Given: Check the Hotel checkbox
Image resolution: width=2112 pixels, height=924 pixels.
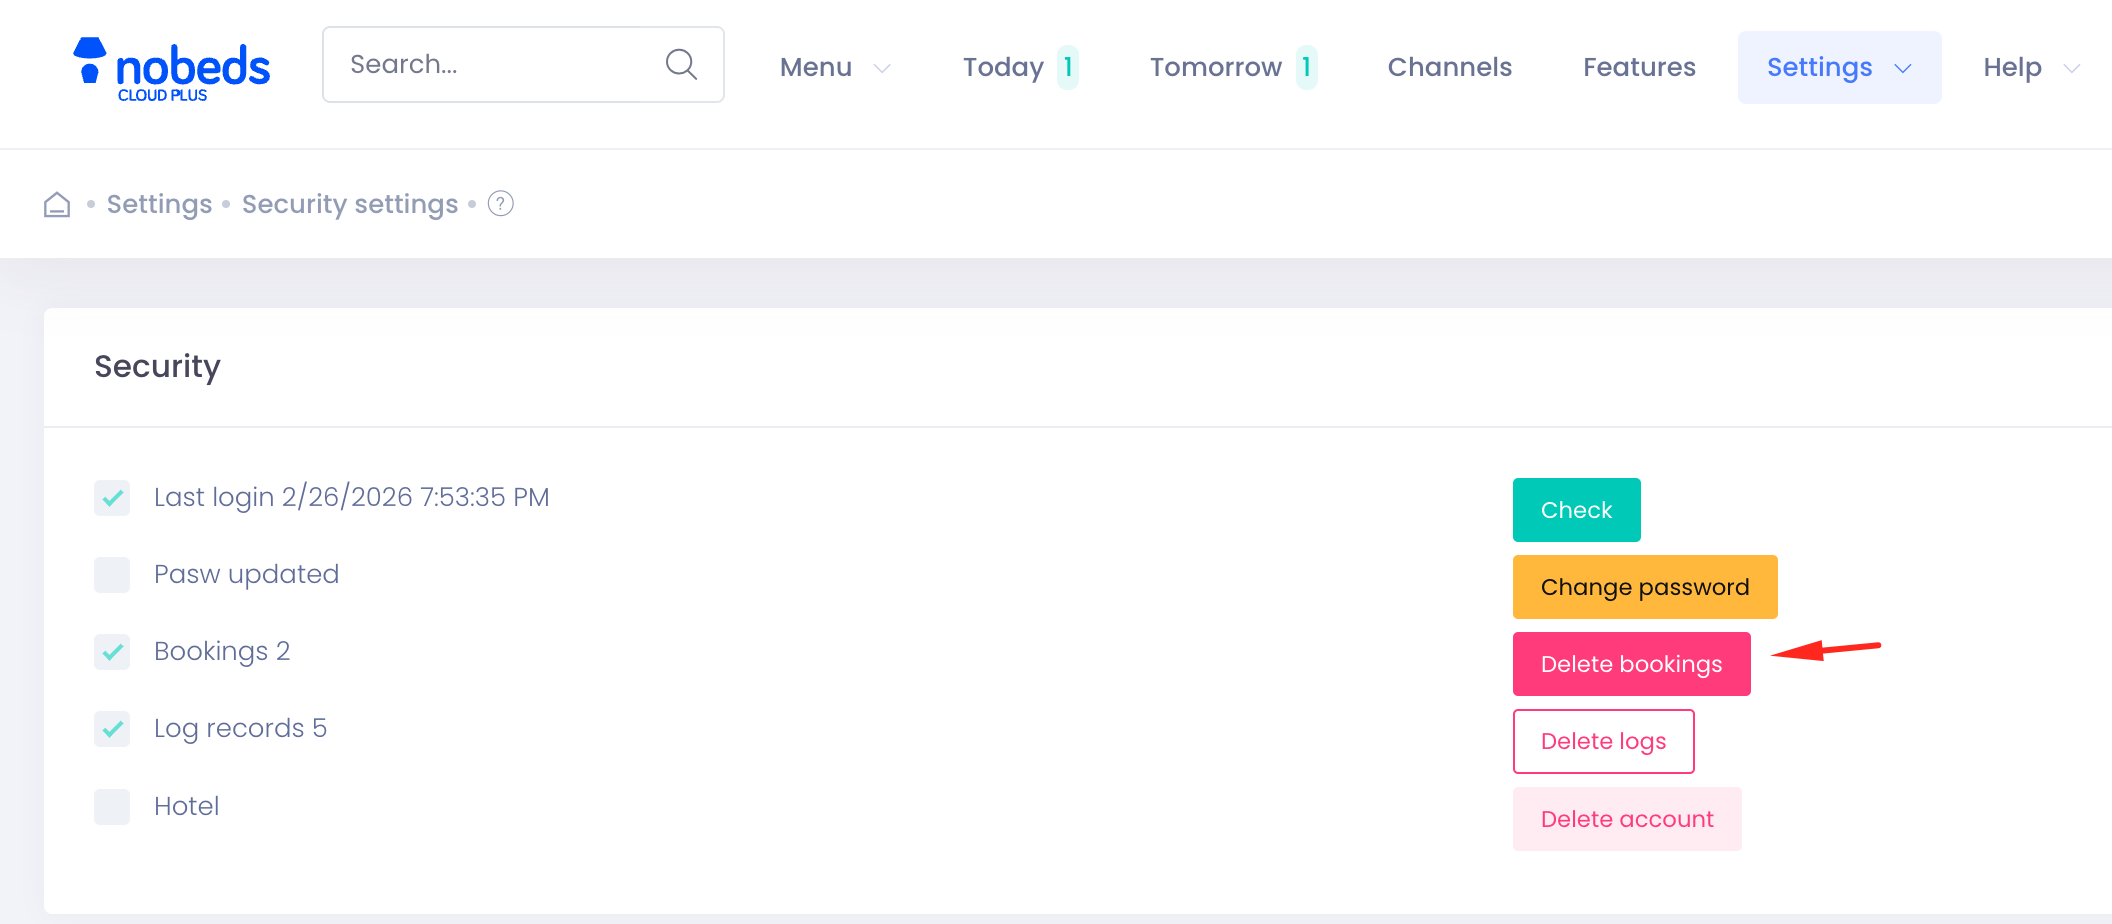Looking at the screenshot, I should [112, 807].
